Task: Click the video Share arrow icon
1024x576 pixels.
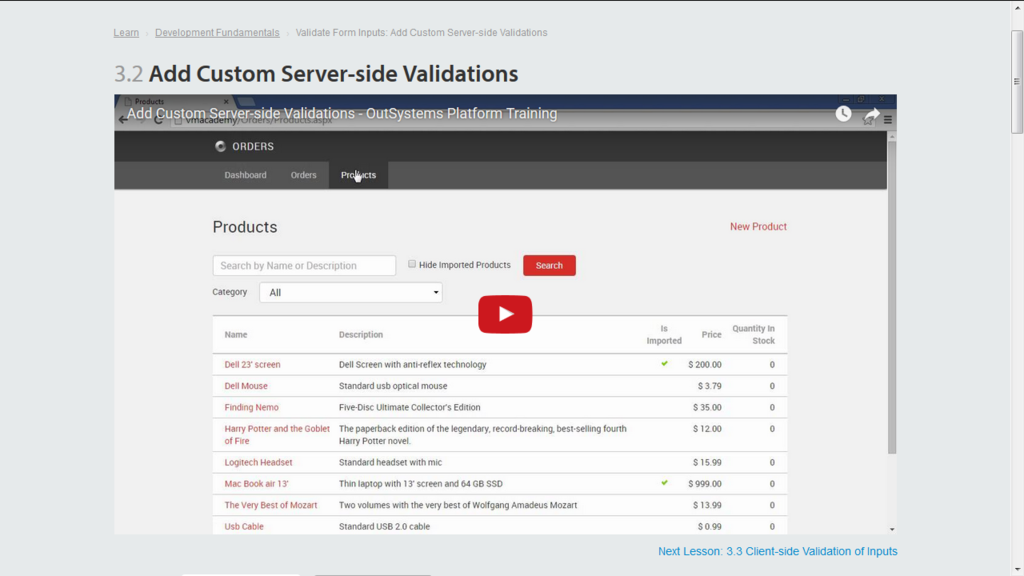Action: point(871,116)
